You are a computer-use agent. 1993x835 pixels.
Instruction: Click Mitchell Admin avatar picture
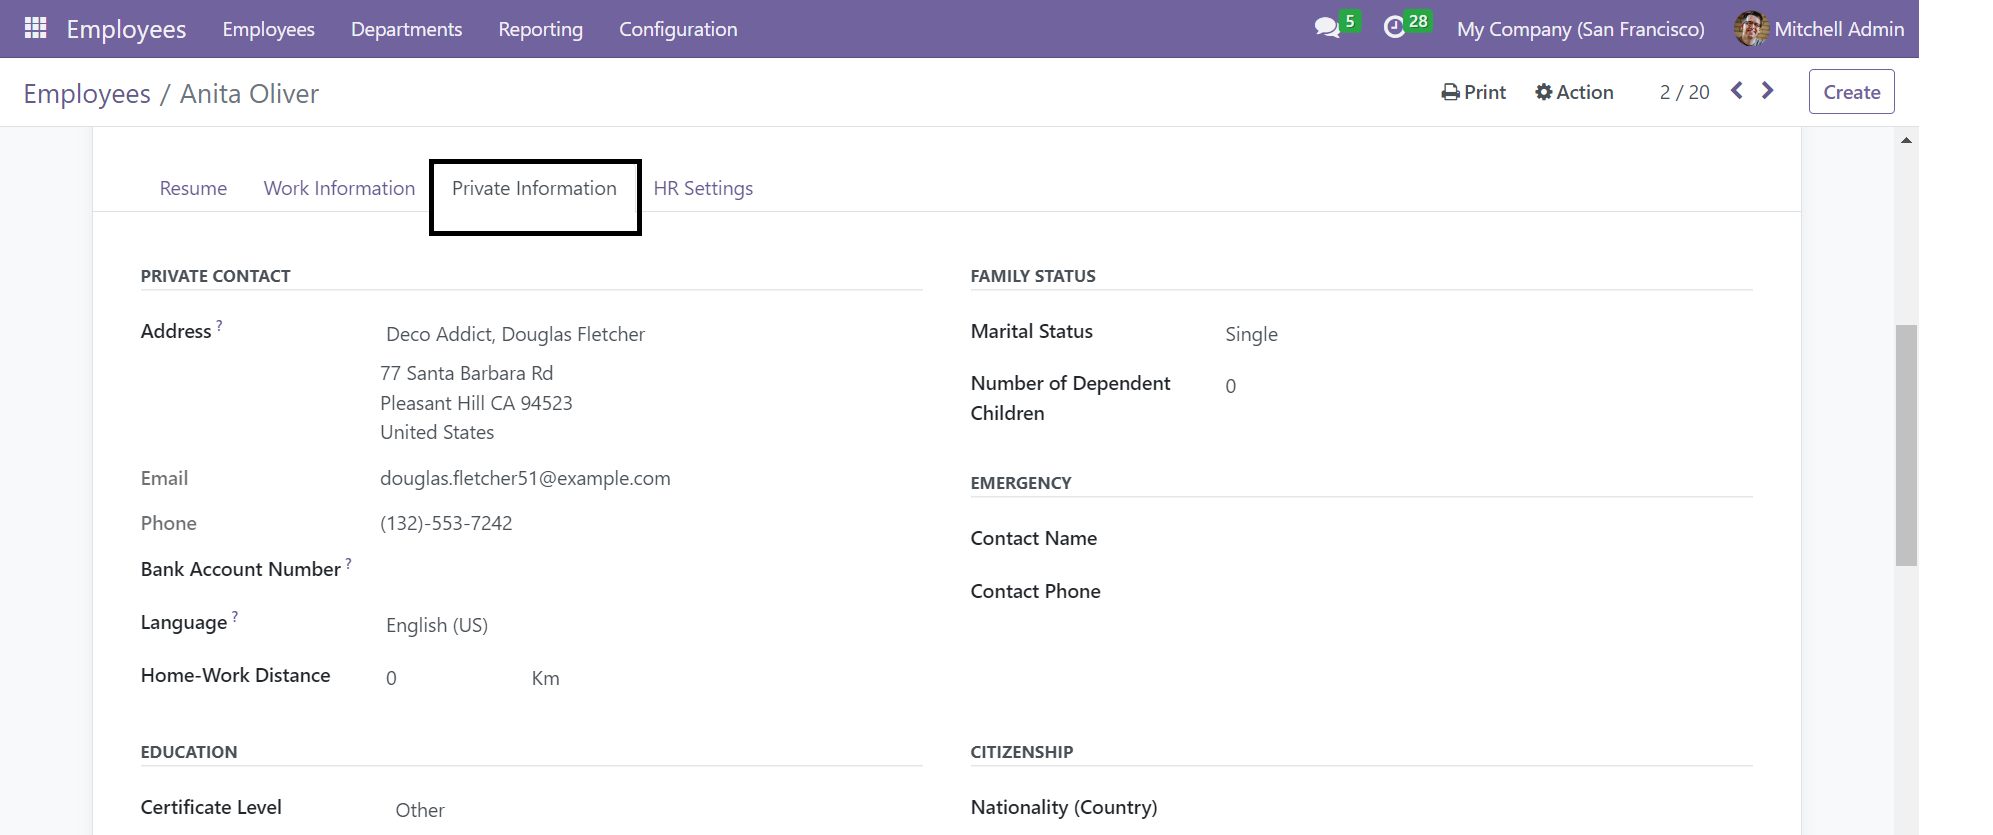(1751, 29)
